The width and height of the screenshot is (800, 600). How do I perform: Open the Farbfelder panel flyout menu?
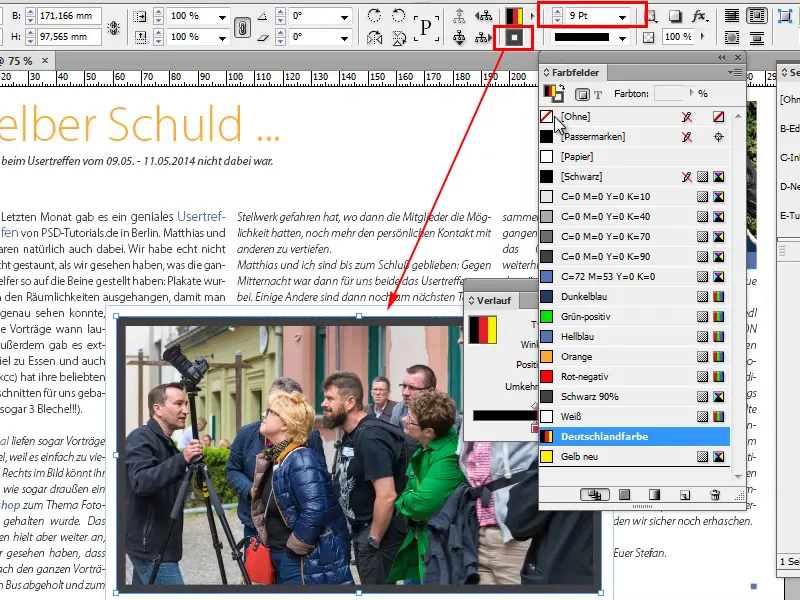[735, 72]
